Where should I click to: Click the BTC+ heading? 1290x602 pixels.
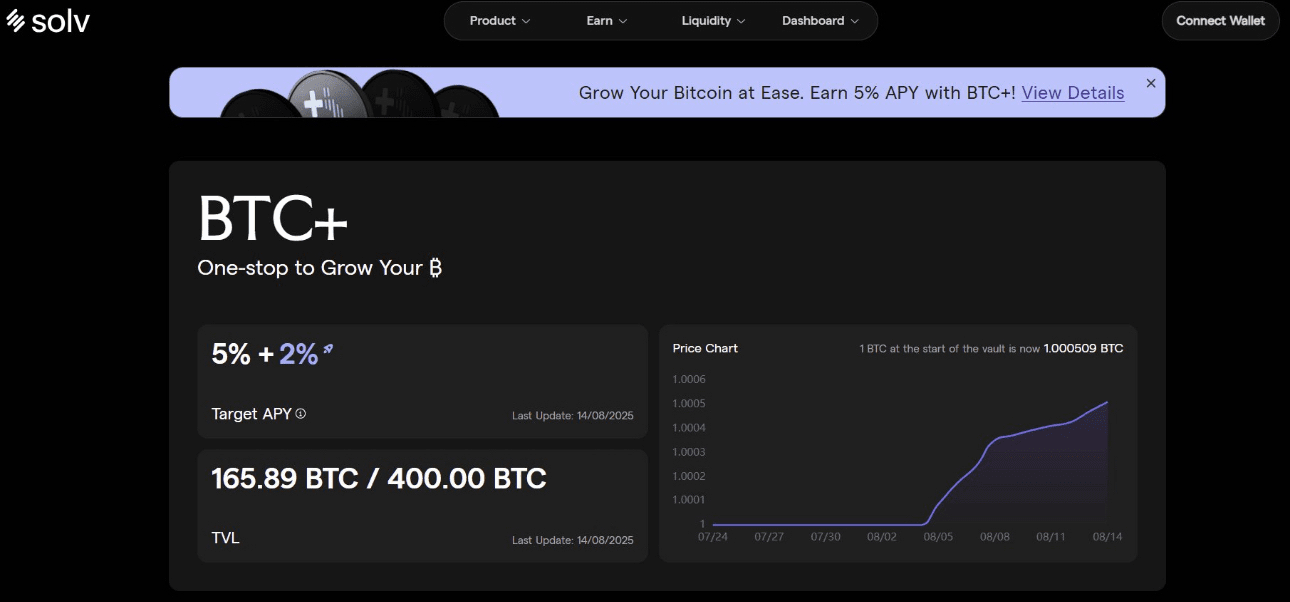[x=273, y=217]
